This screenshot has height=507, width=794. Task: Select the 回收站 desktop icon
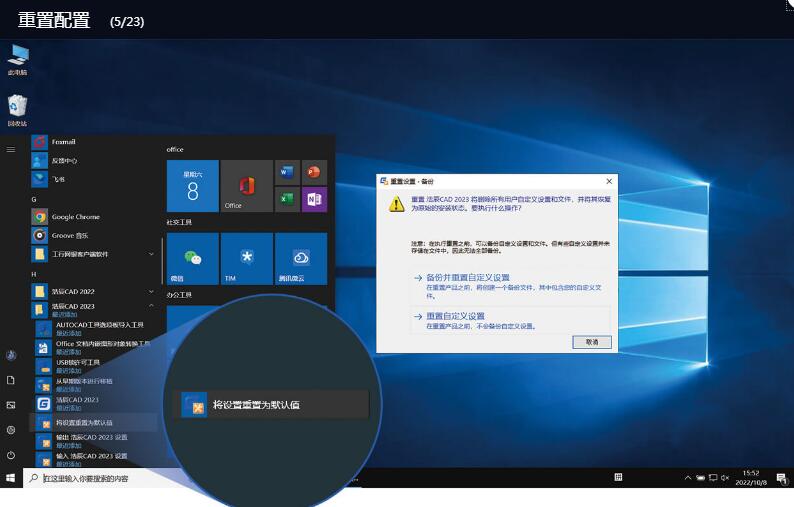[18, 111]
